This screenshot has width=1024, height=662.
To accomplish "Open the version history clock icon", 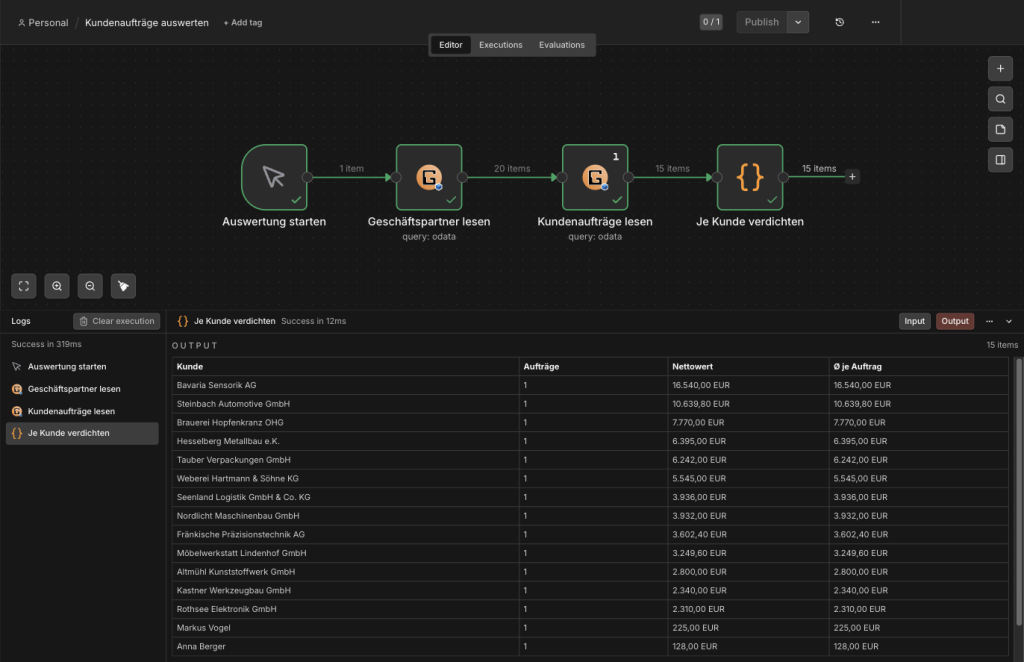I will click(839, 22).
